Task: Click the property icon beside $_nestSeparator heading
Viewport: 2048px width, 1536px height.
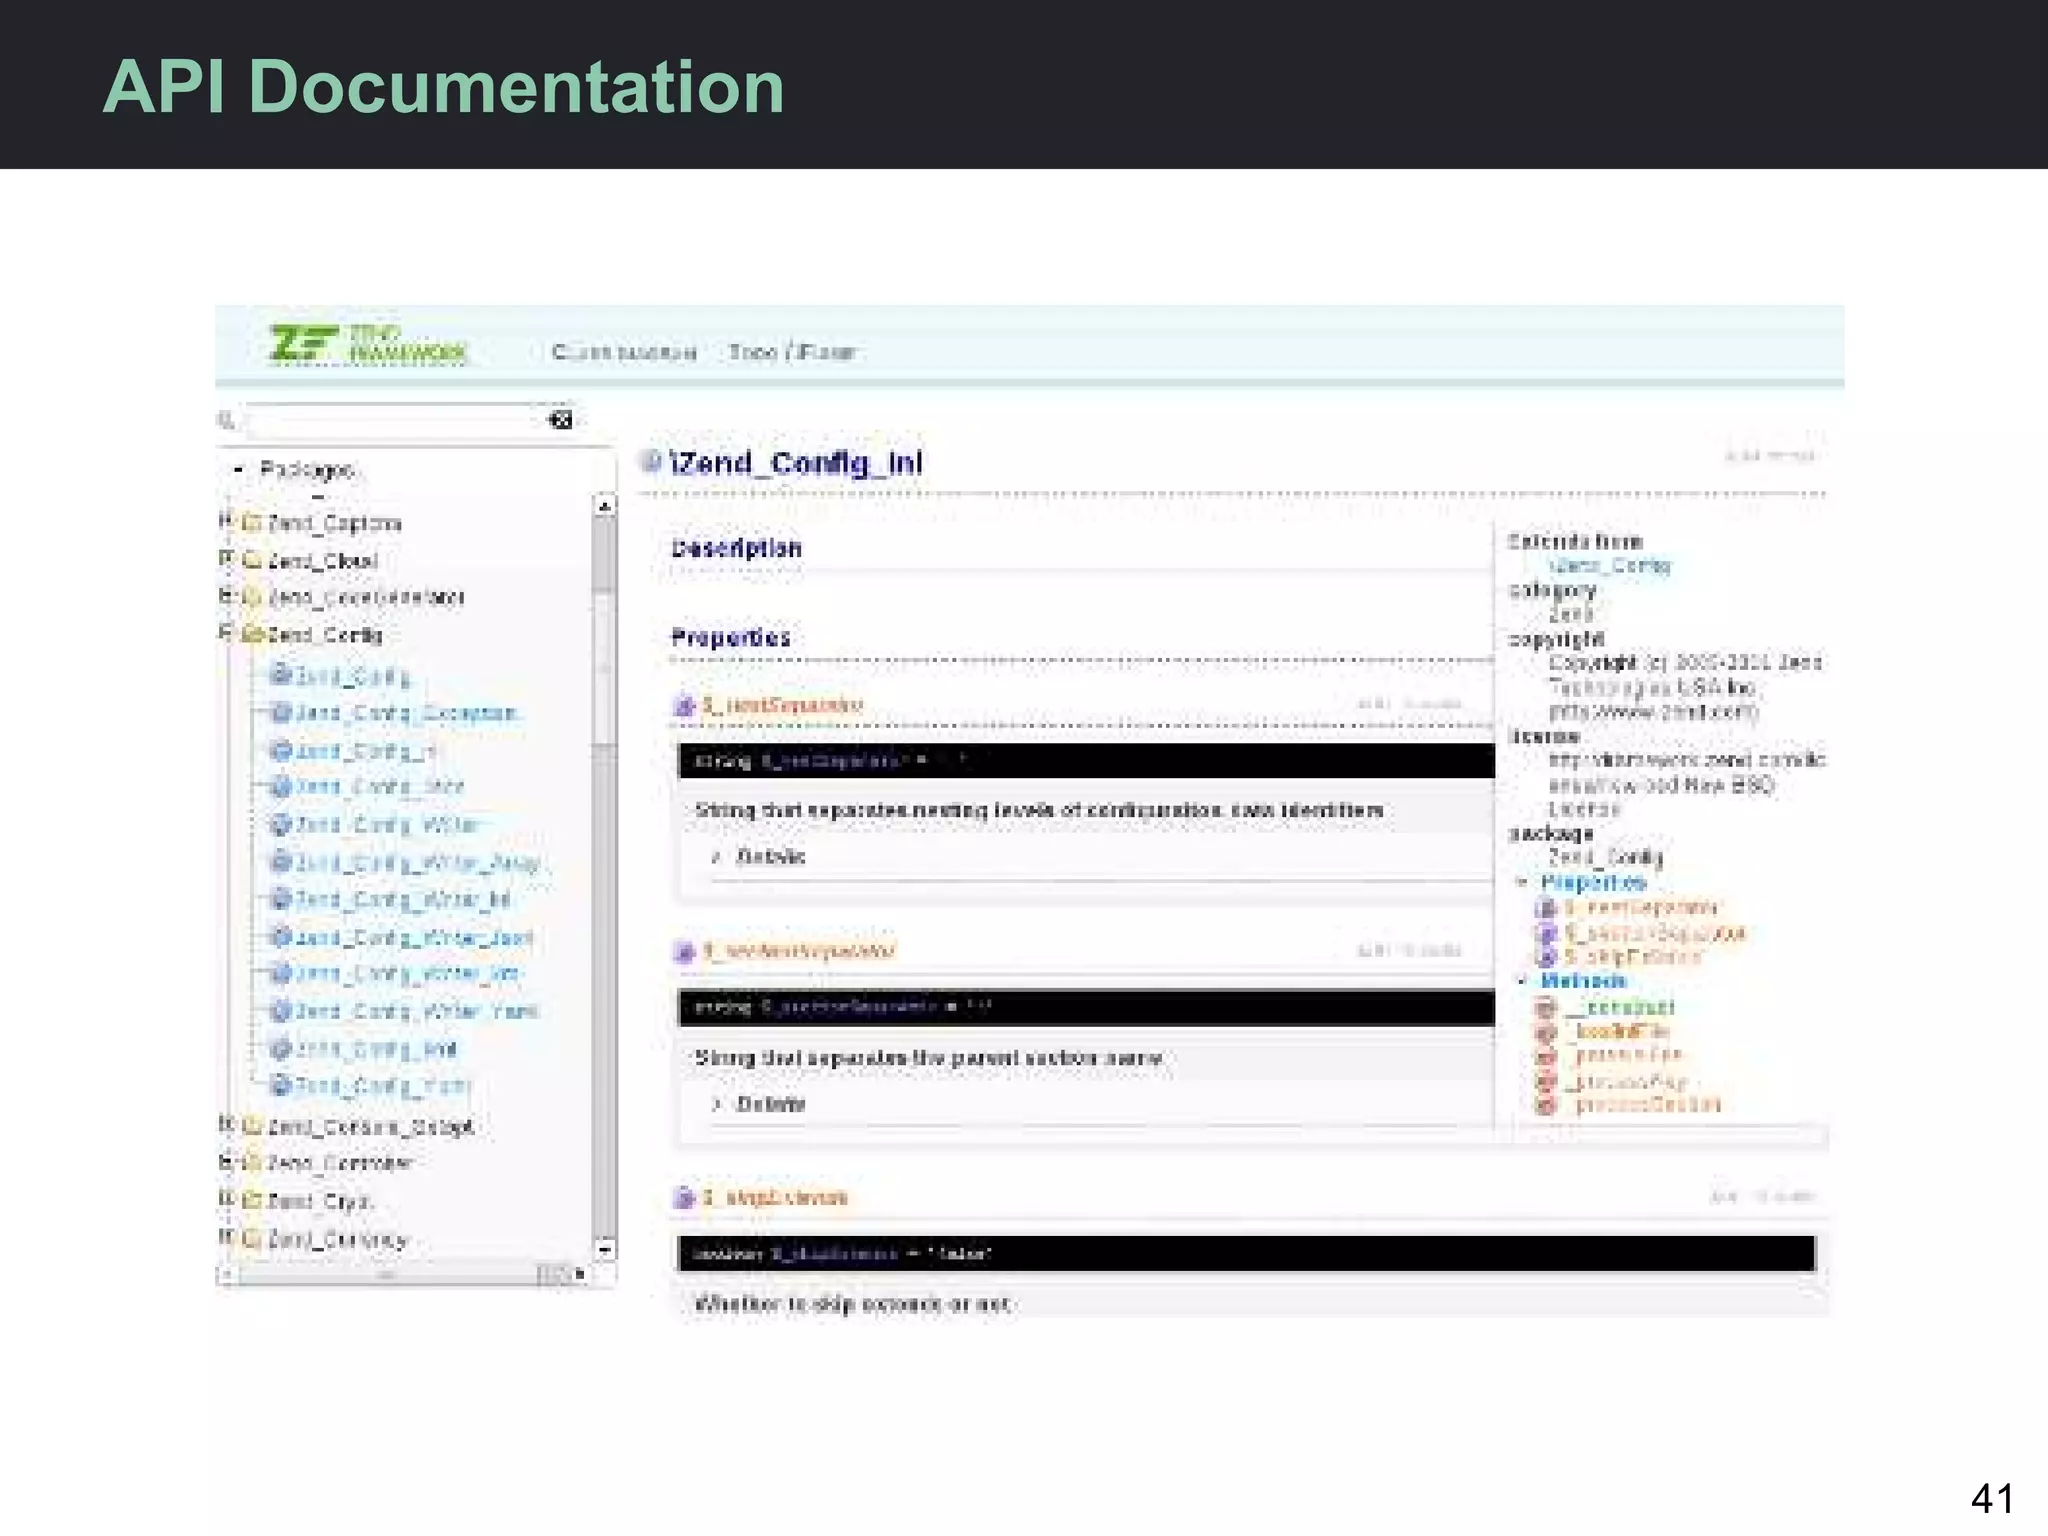Action: click(x=685, y=706)
